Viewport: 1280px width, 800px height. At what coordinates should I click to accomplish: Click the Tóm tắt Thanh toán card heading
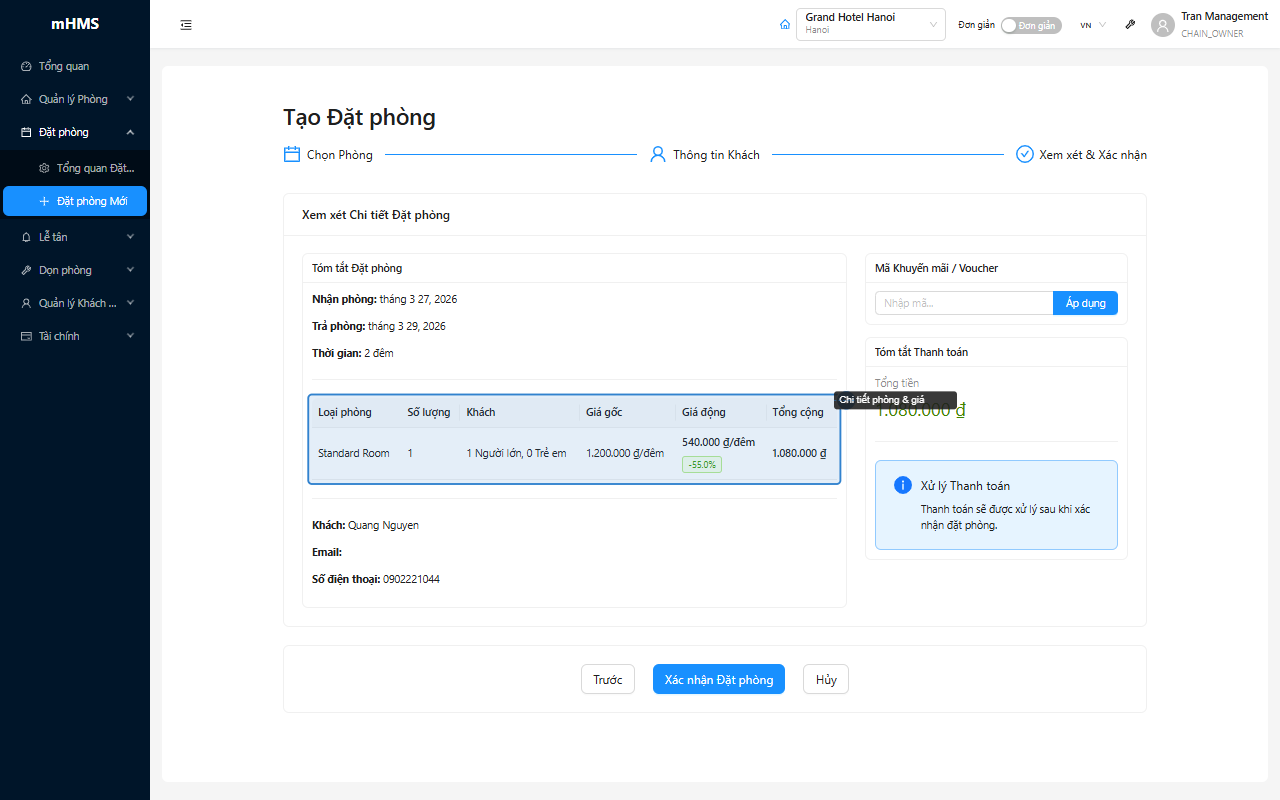(x=921, y=352)
